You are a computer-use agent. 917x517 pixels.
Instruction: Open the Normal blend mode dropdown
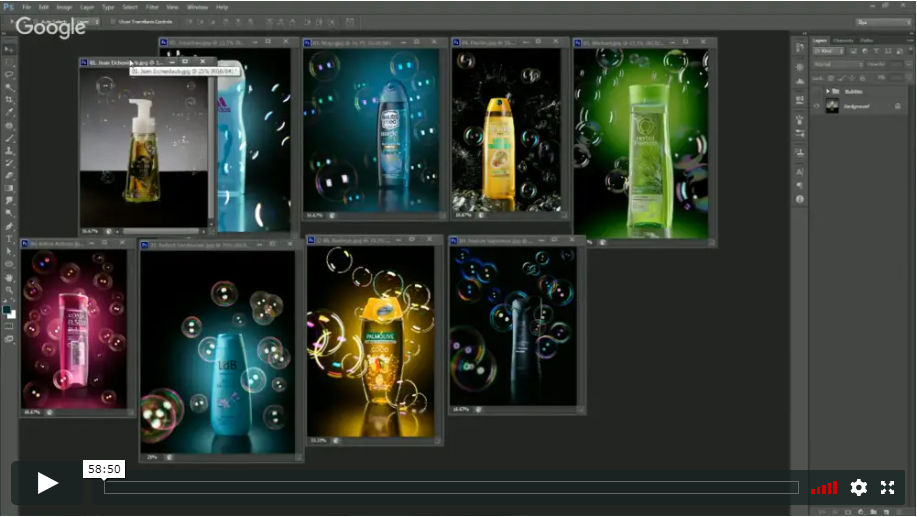pyautogui.click(x=838, y=64)
